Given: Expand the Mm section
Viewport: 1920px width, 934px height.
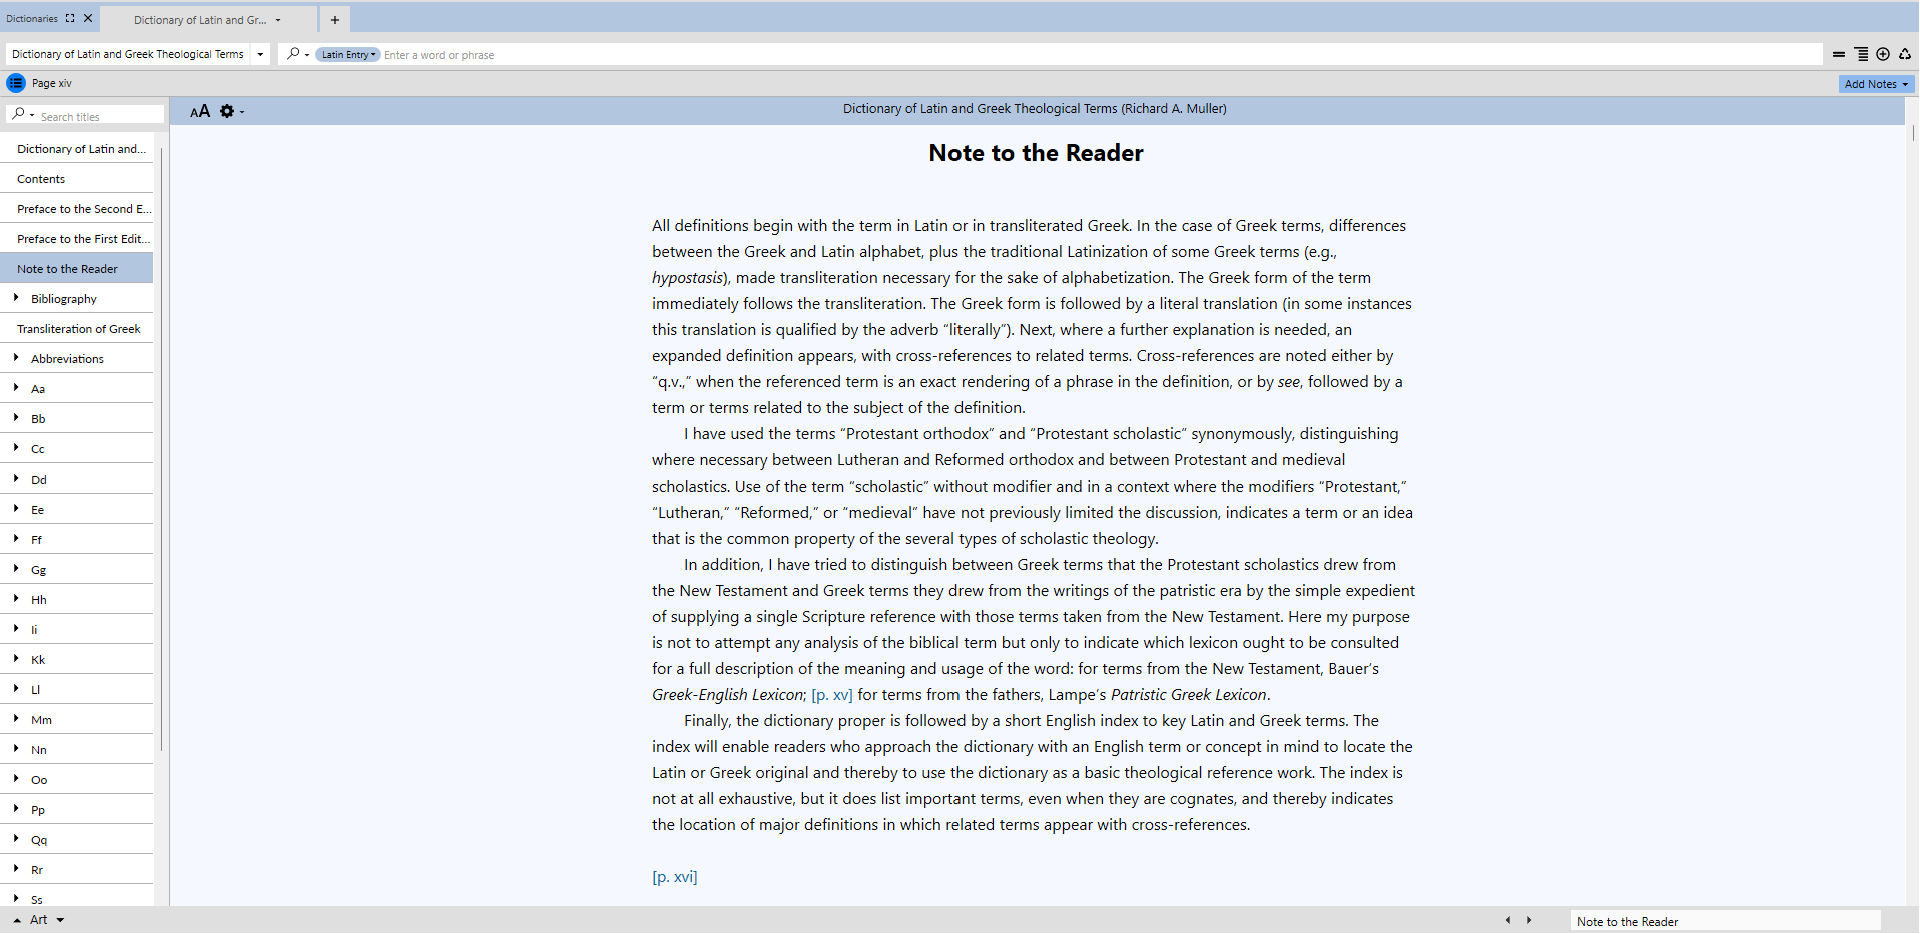Looking at the screenshot, I should point(16,719).
